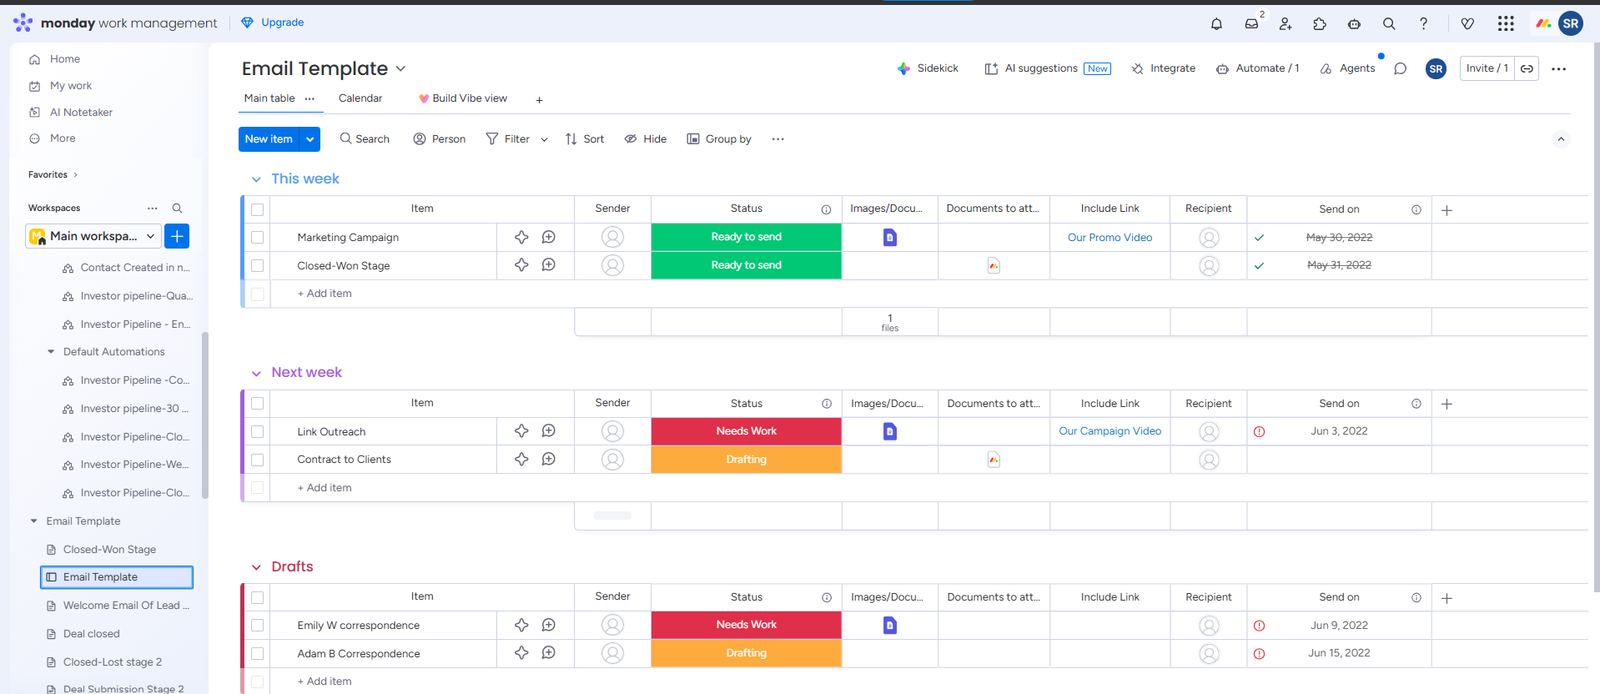Open Our Campaign Video link
Image resolution: width=1600 pixels, height=694 pixels.
(x=1110, y=431)
